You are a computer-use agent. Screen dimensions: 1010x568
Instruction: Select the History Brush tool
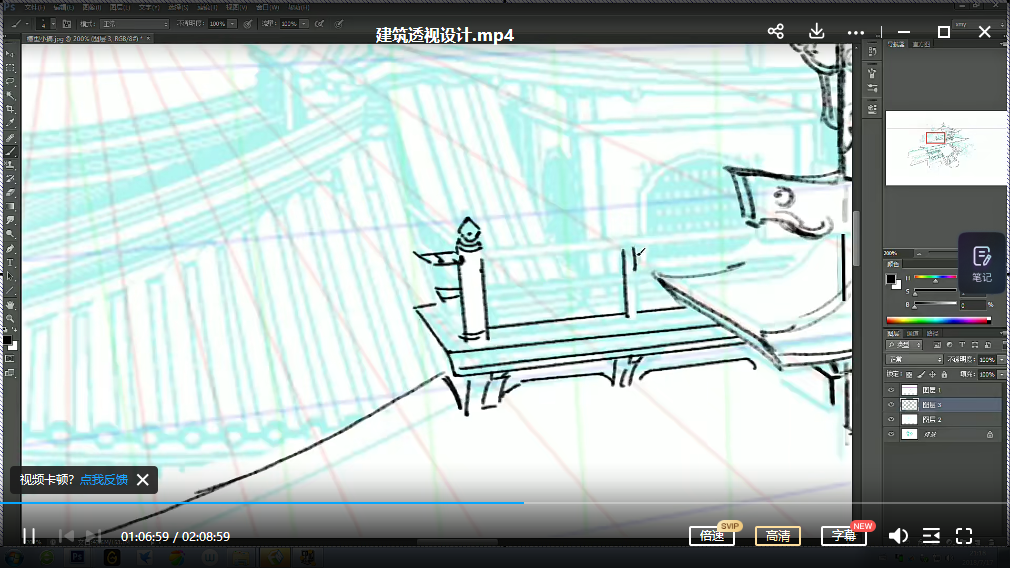tap(10, 179)
